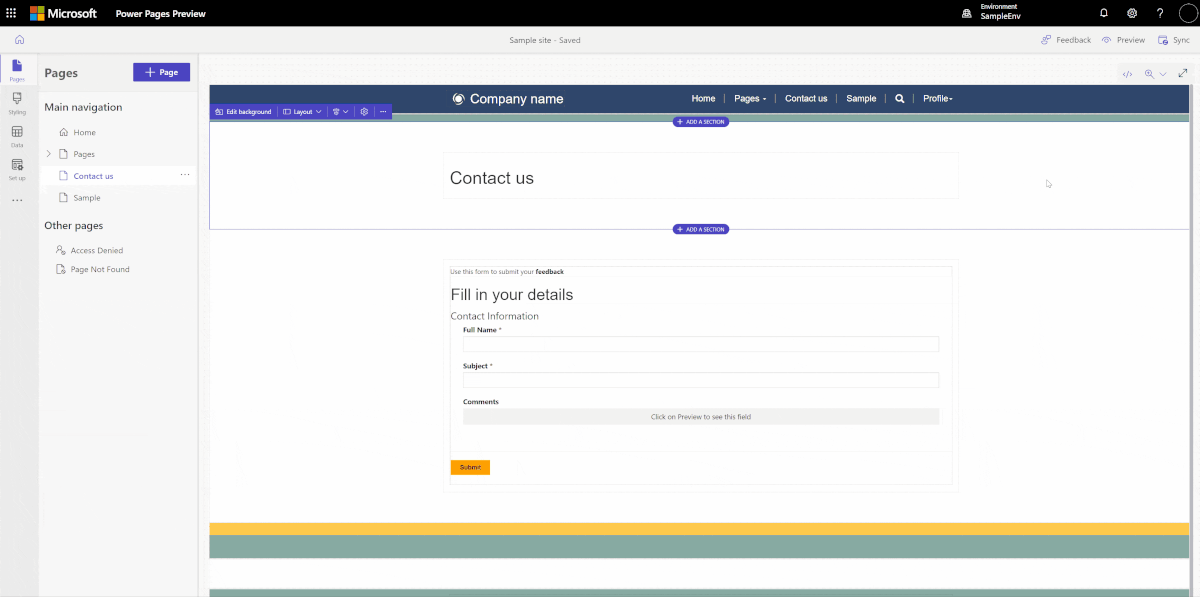1200x597 pixels.
Task: Click the more options ellipsis in the section toolbar
Action: coord(384,111)
